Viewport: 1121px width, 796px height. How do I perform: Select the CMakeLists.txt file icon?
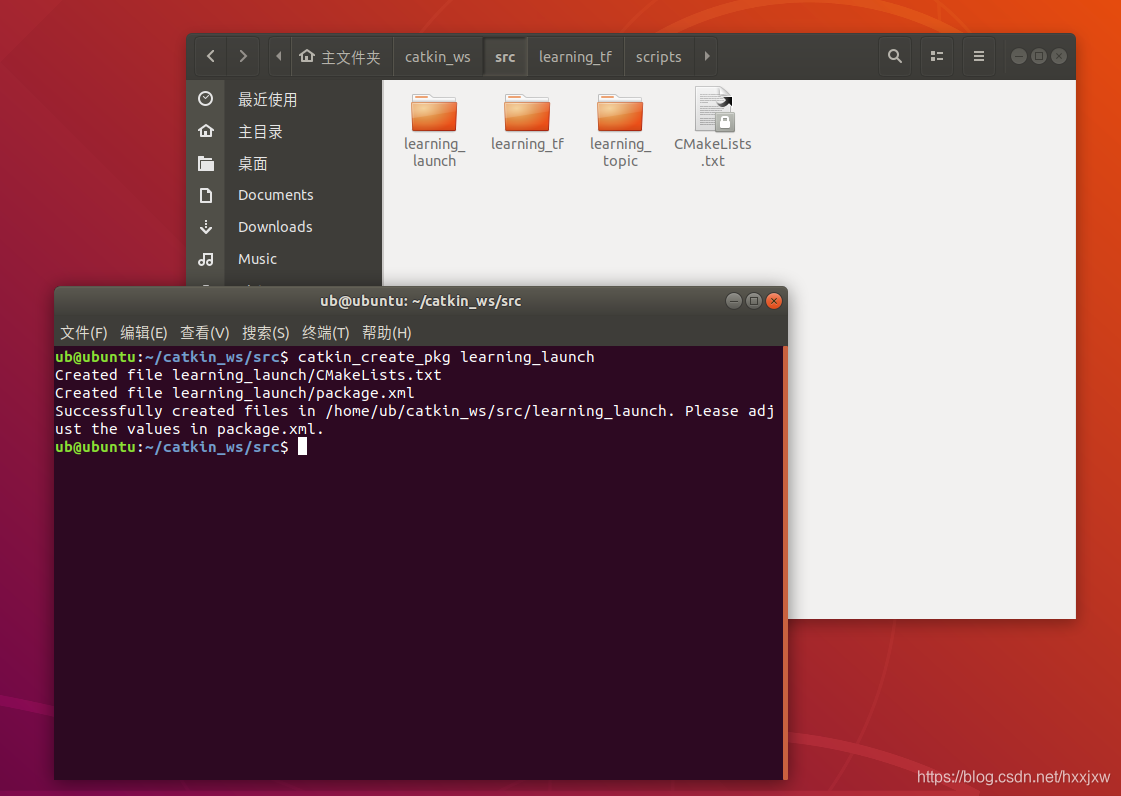pyautogui.click(x=714, y=109)
